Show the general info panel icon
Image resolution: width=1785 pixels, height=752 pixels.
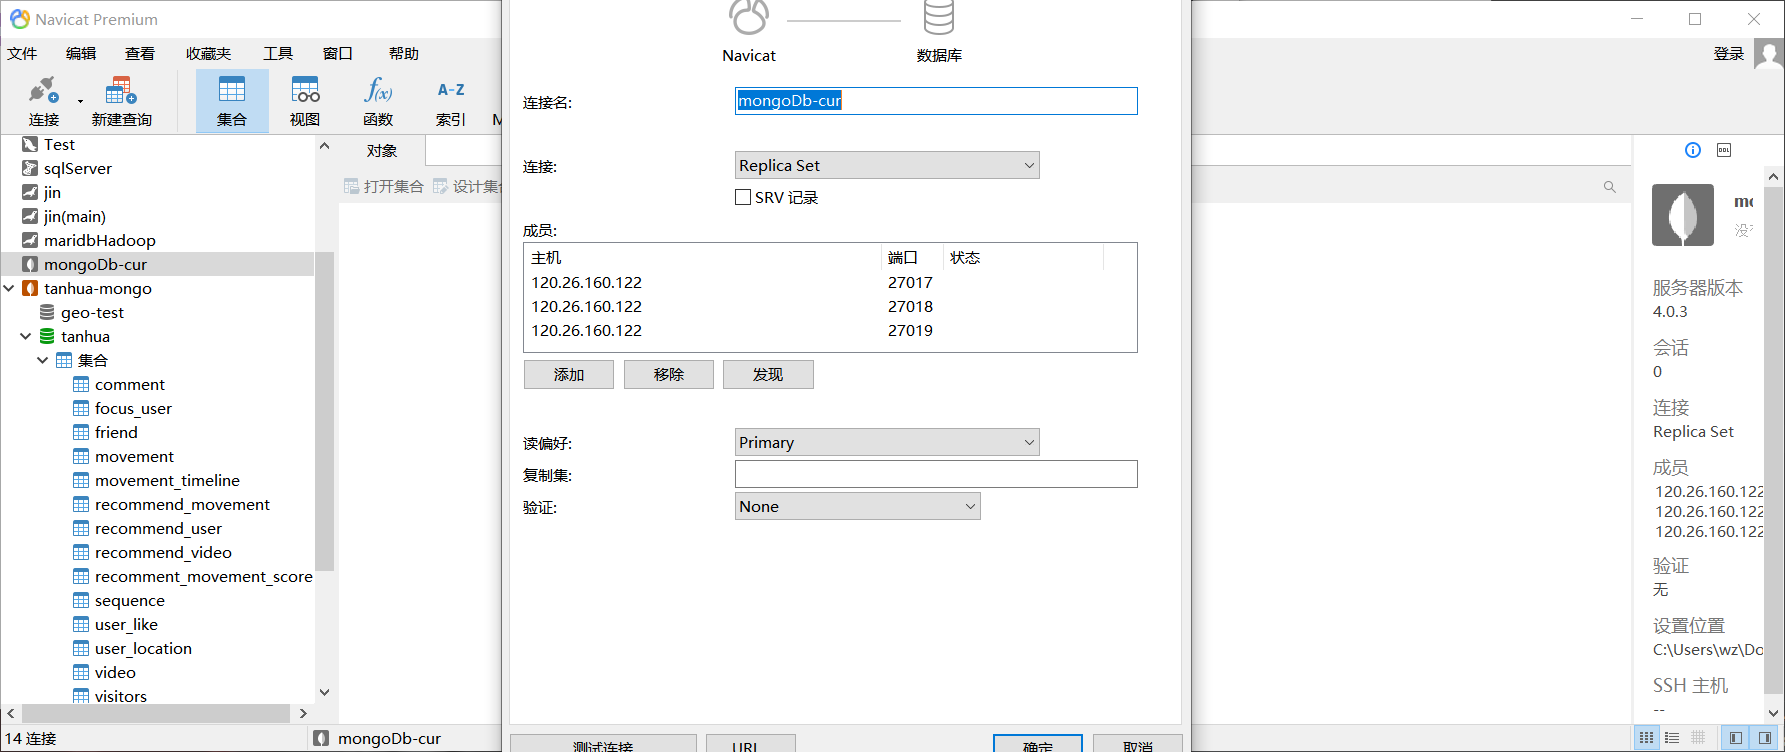[1693, 150]
